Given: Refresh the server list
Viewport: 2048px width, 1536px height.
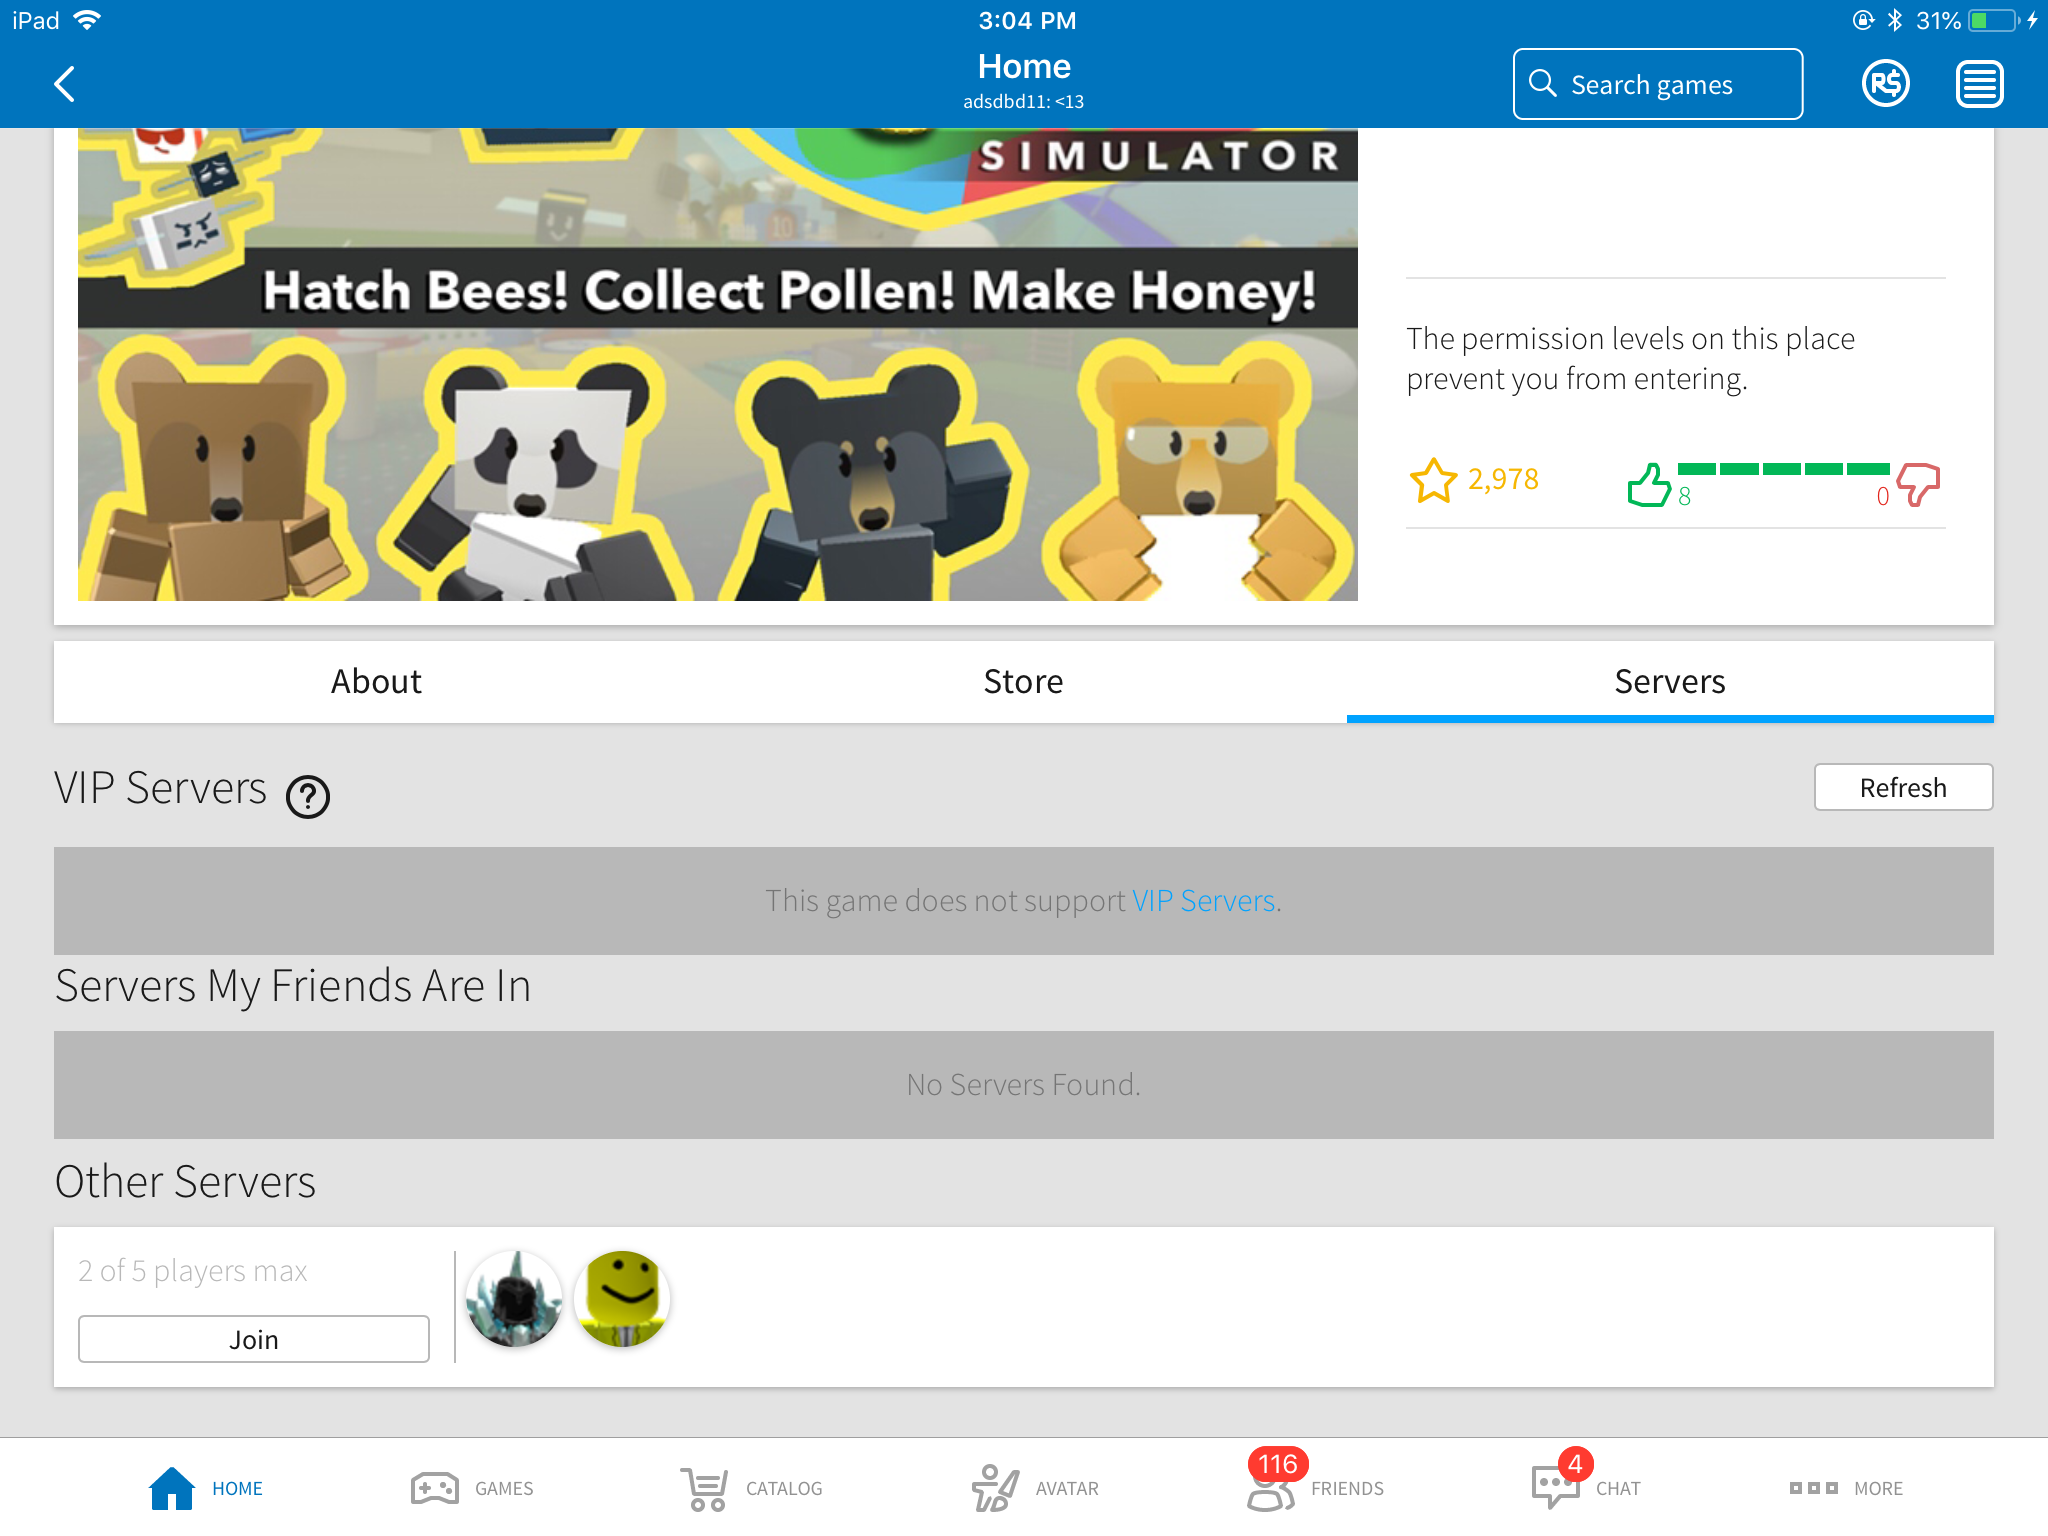Looking at the screenshot, I should click(x=1903, y=787).
